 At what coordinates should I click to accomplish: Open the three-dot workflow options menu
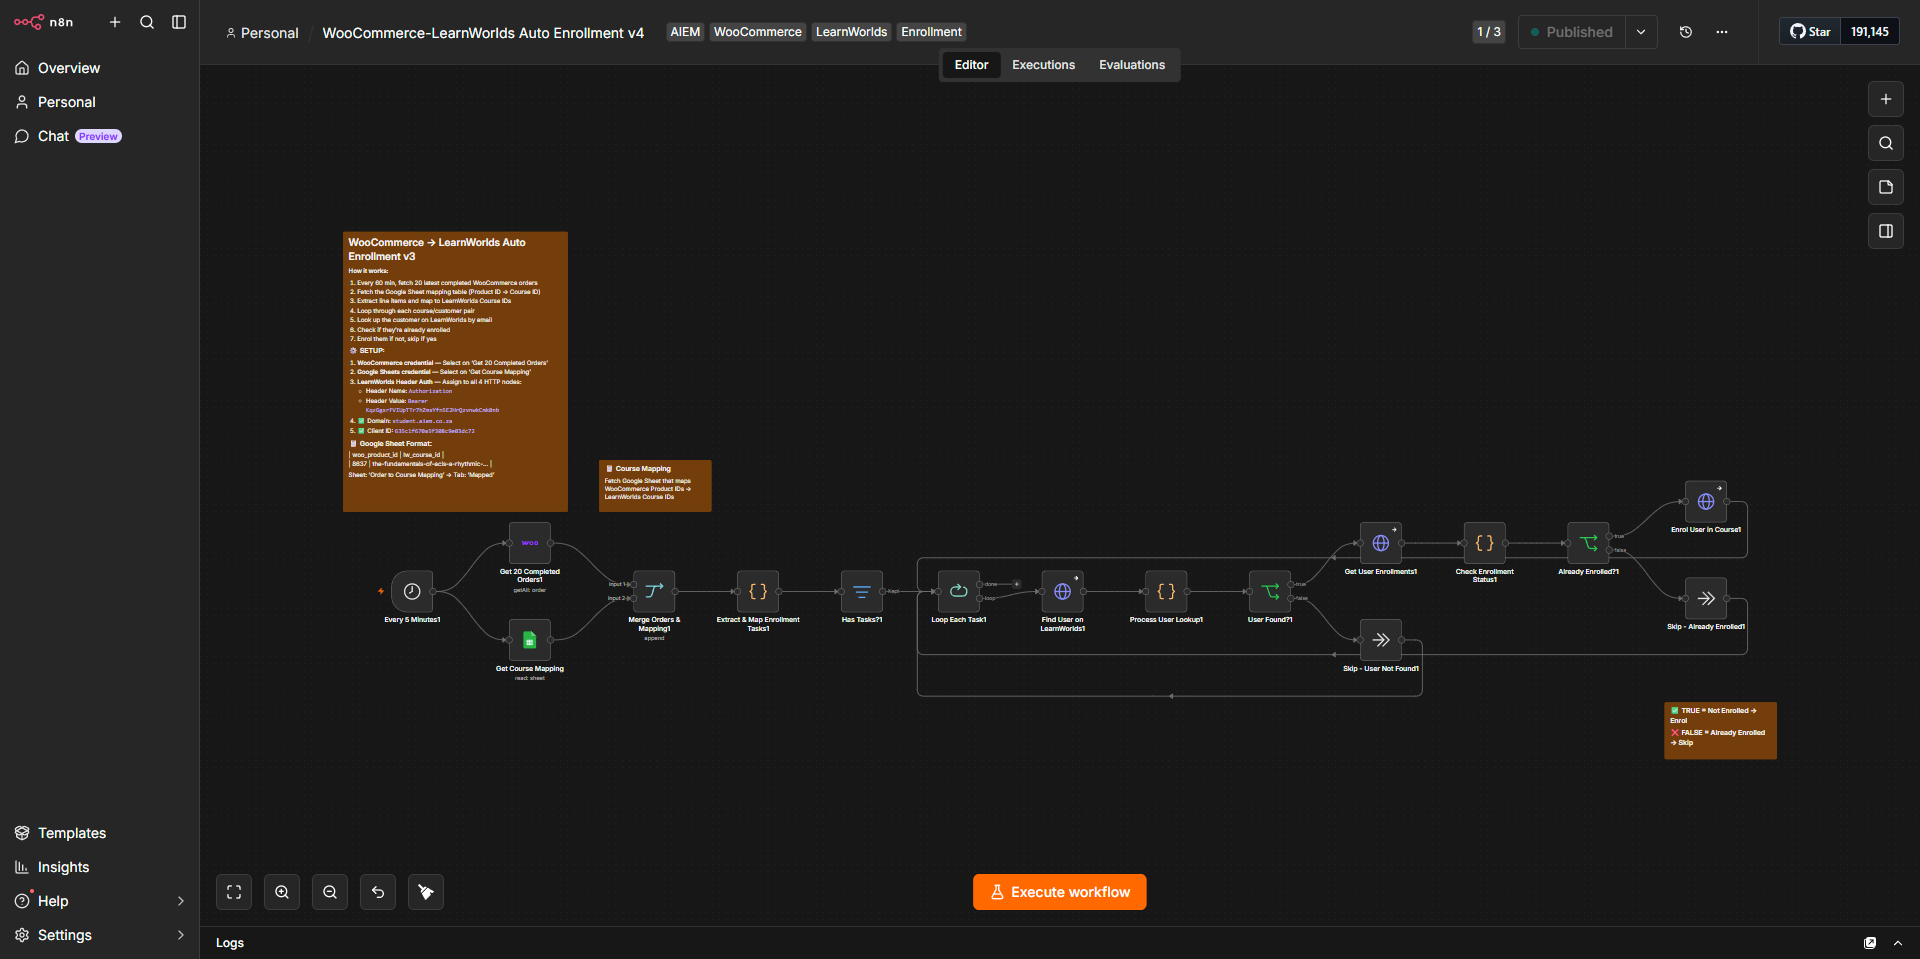click(x=1722, y=32)
